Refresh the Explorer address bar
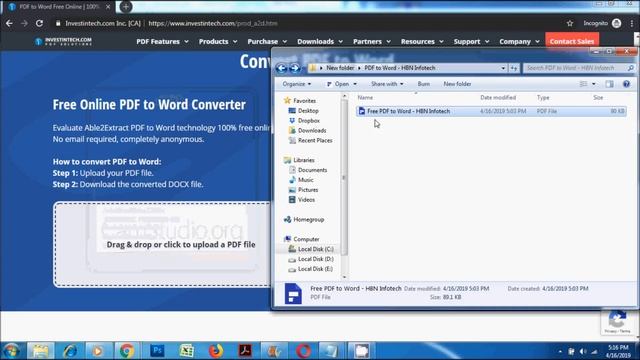This screenshot has height=360, width=640. (x=513, y=68)
